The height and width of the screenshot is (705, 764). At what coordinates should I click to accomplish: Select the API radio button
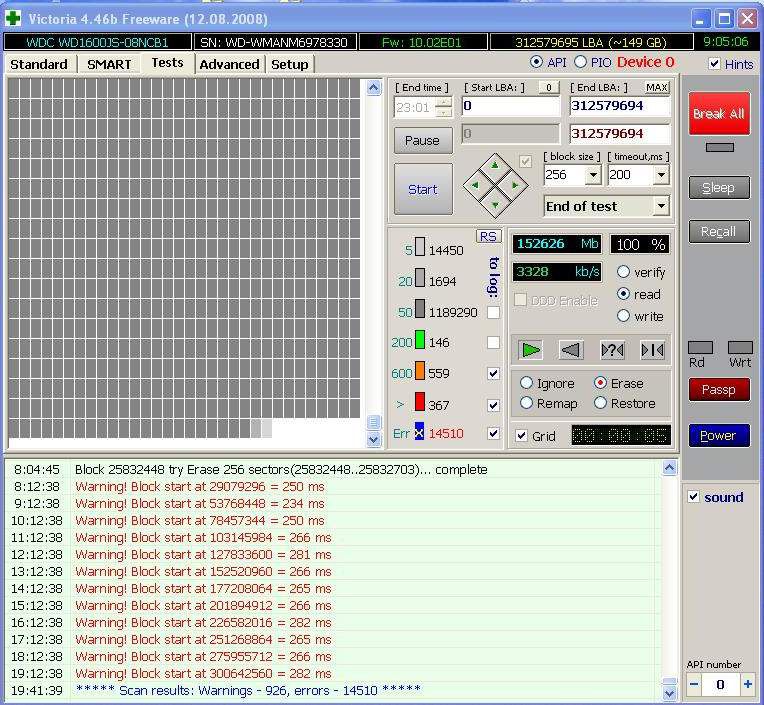(536, 62)
